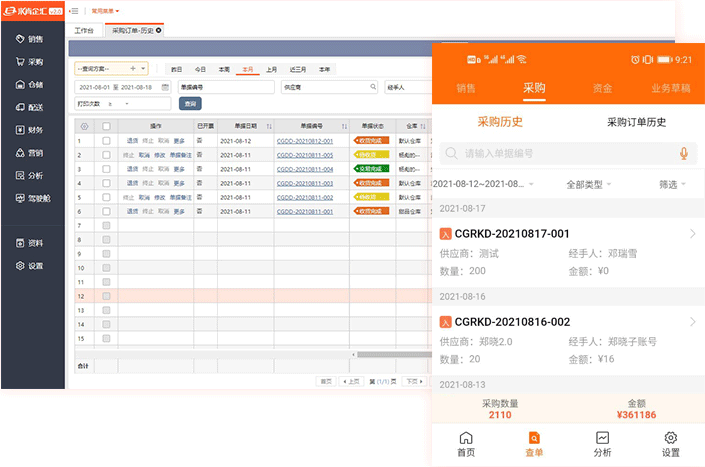The width and height of the screenshot is (705, 467).
Task: Tap the 设置 gear icon in mobile bar
Action: pyautogui.click(x=670, y=443)
